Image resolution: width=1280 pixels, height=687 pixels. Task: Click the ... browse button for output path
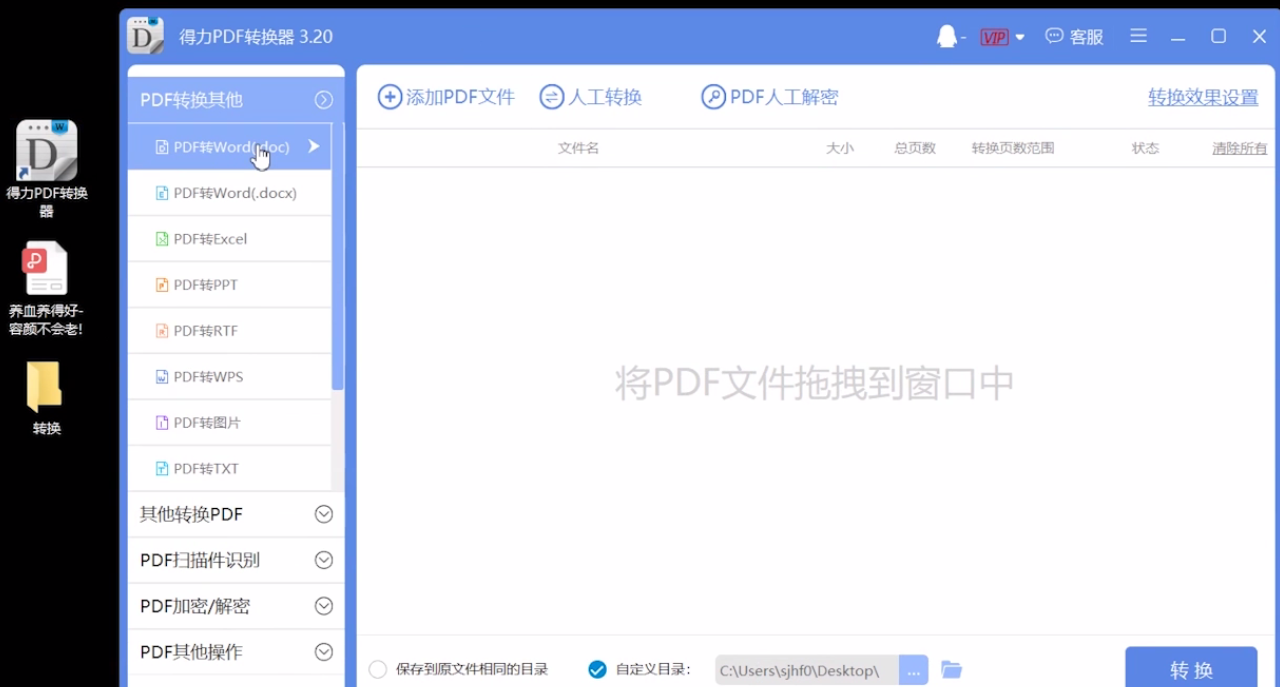tap(914, 670)
